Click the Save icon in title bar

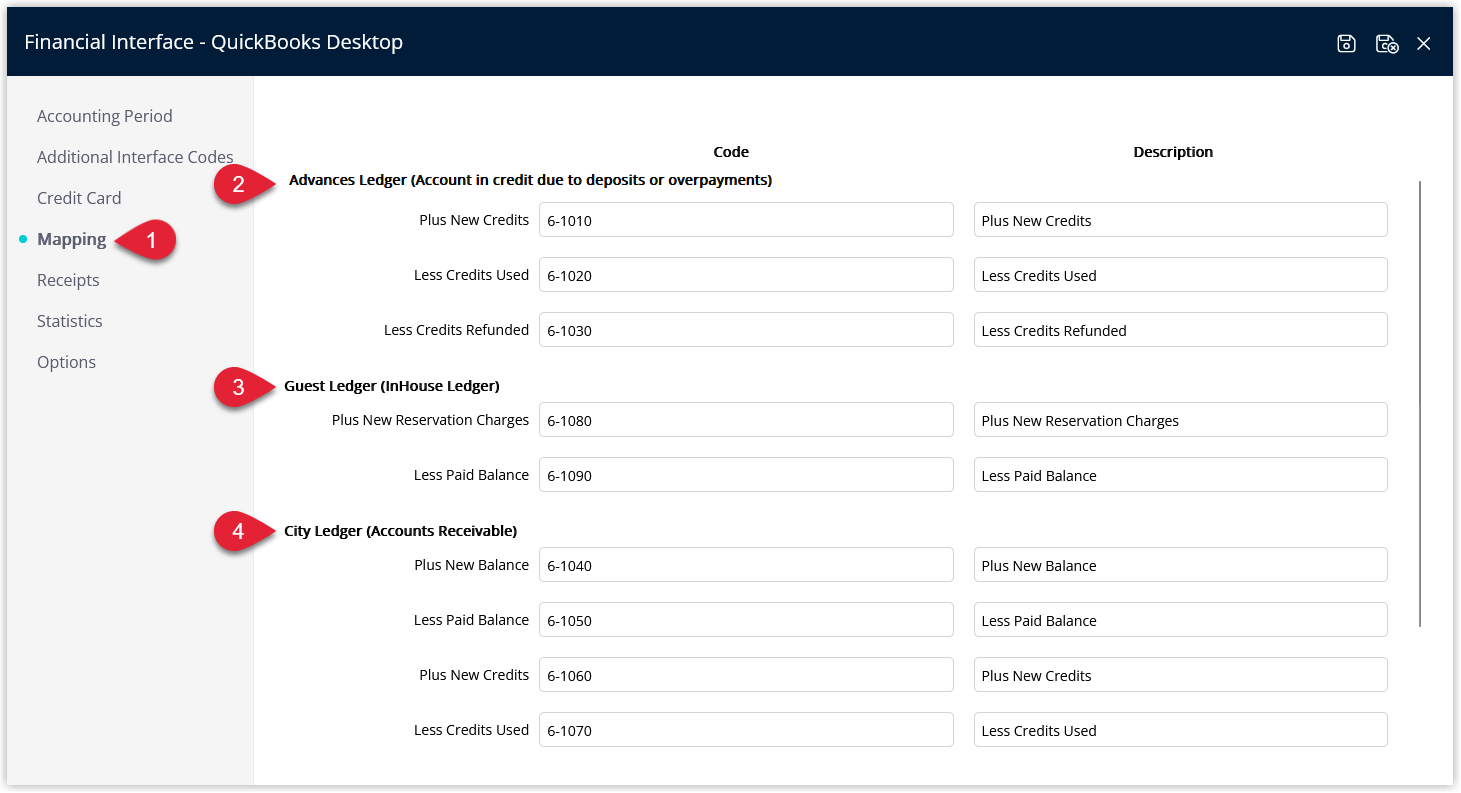[1346, 43]
